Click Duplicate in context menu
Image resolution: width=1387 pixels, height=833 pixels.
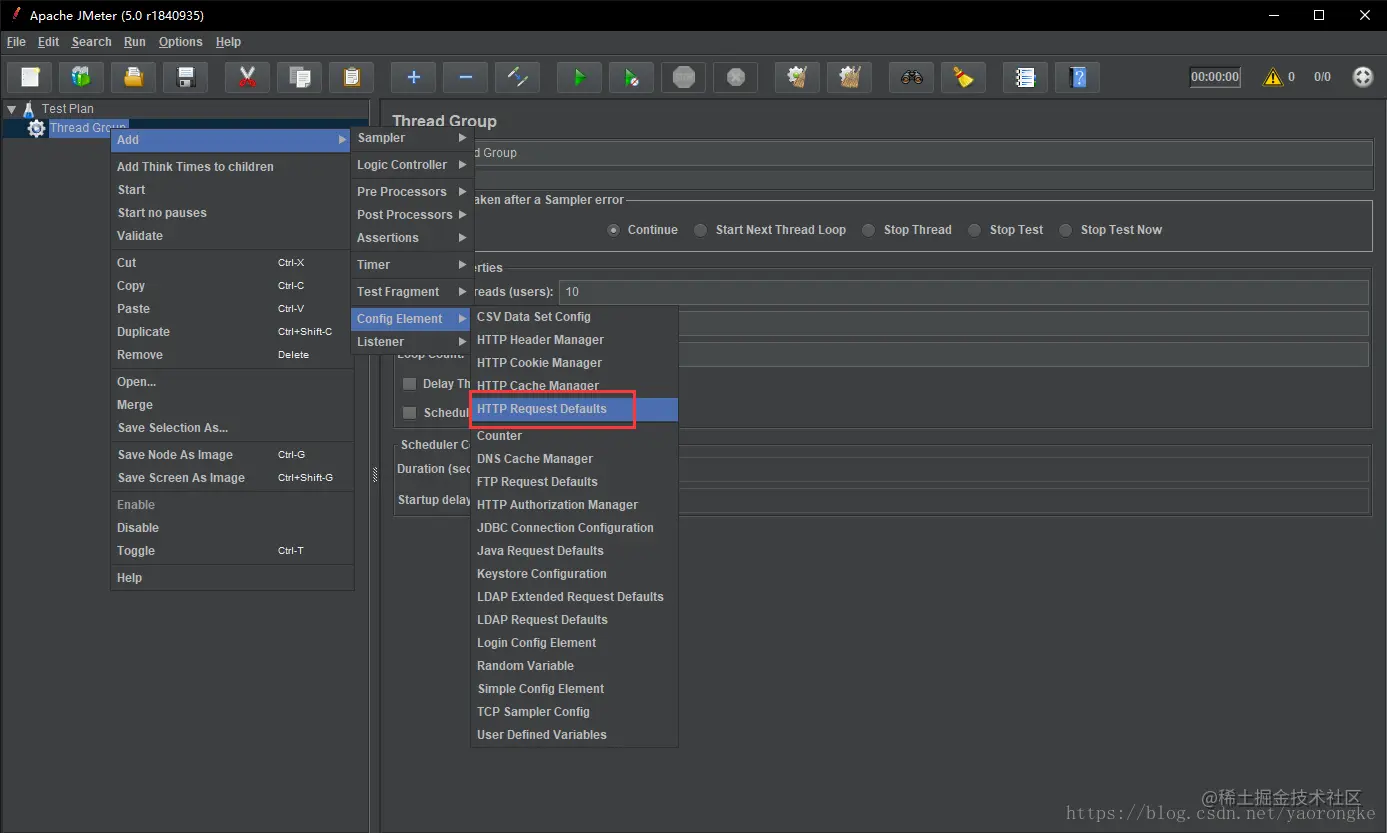point(232,332)
